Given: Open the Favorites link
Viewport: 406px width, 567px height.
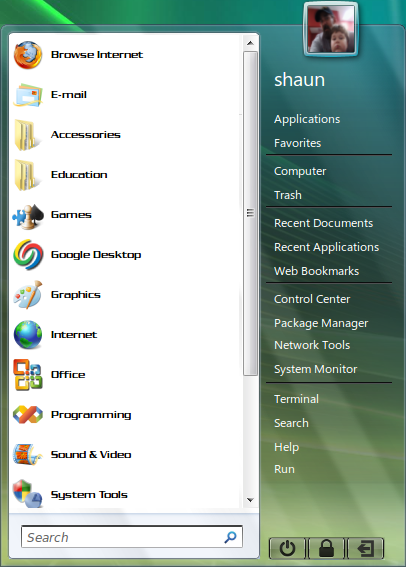Looking at the screenshot, I should coord(298,143).
